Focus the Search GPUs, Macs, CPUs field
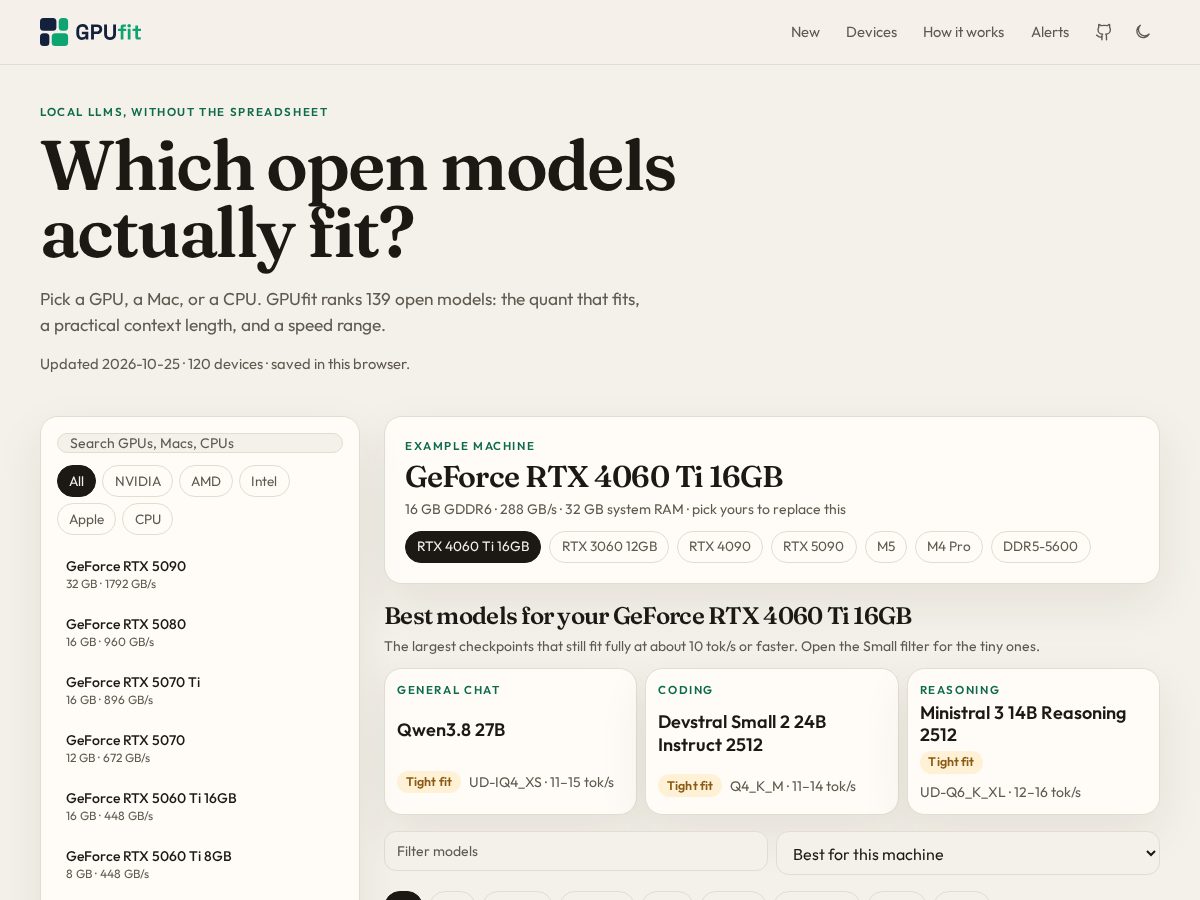The image size is (1200, 900). [200, 443]
